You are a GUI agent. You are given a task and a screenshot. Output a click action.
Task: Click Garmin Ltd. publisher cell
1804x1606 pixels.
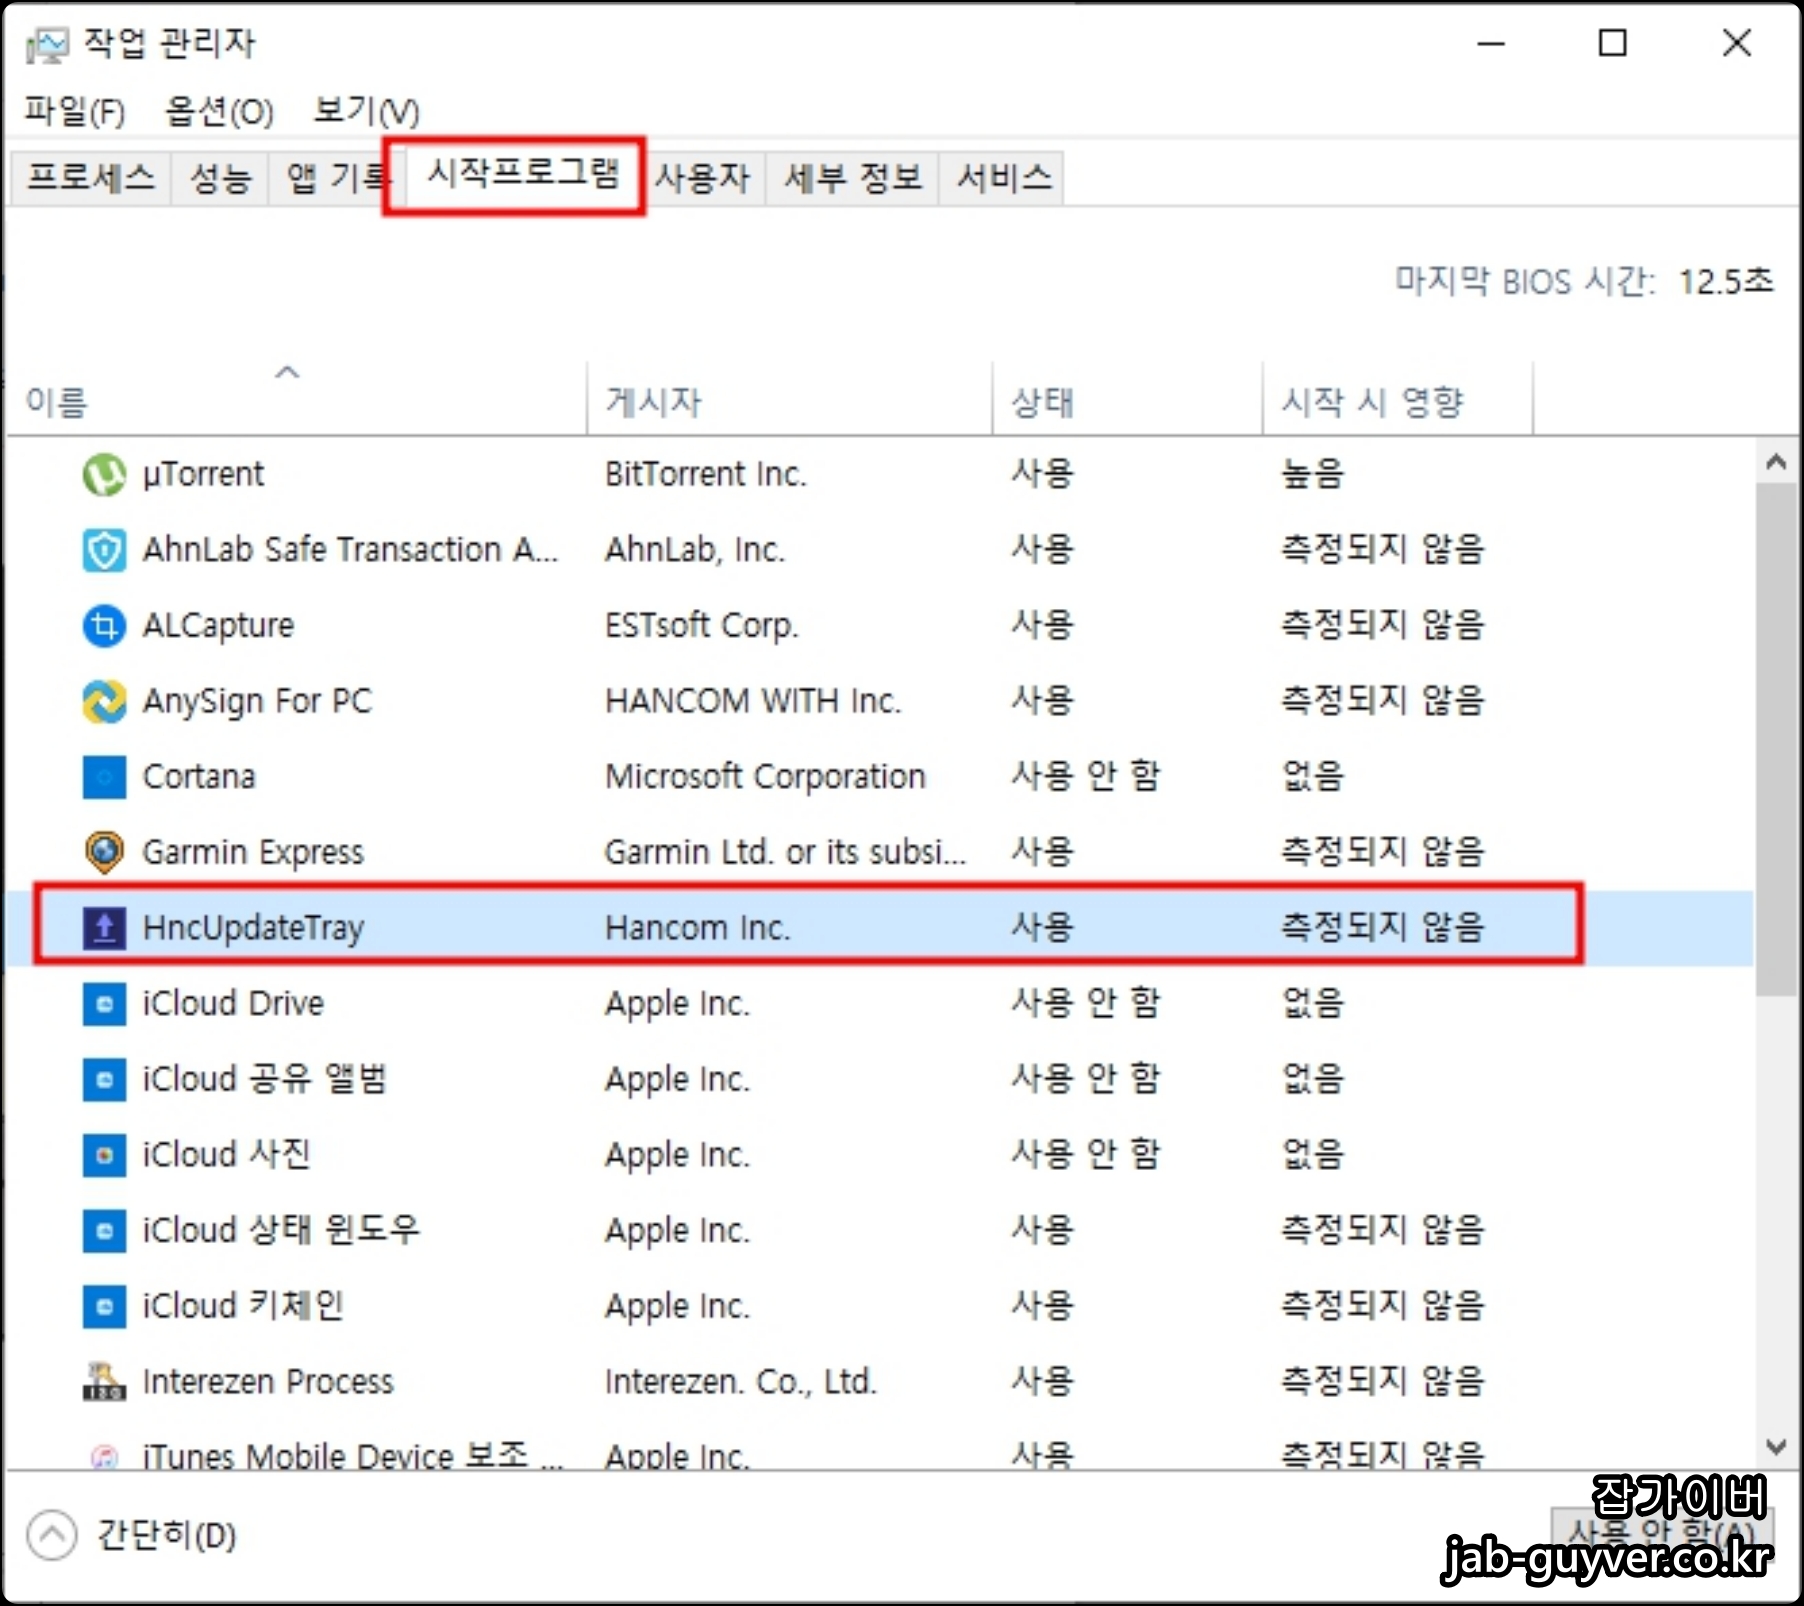click(x=785, y=852)
